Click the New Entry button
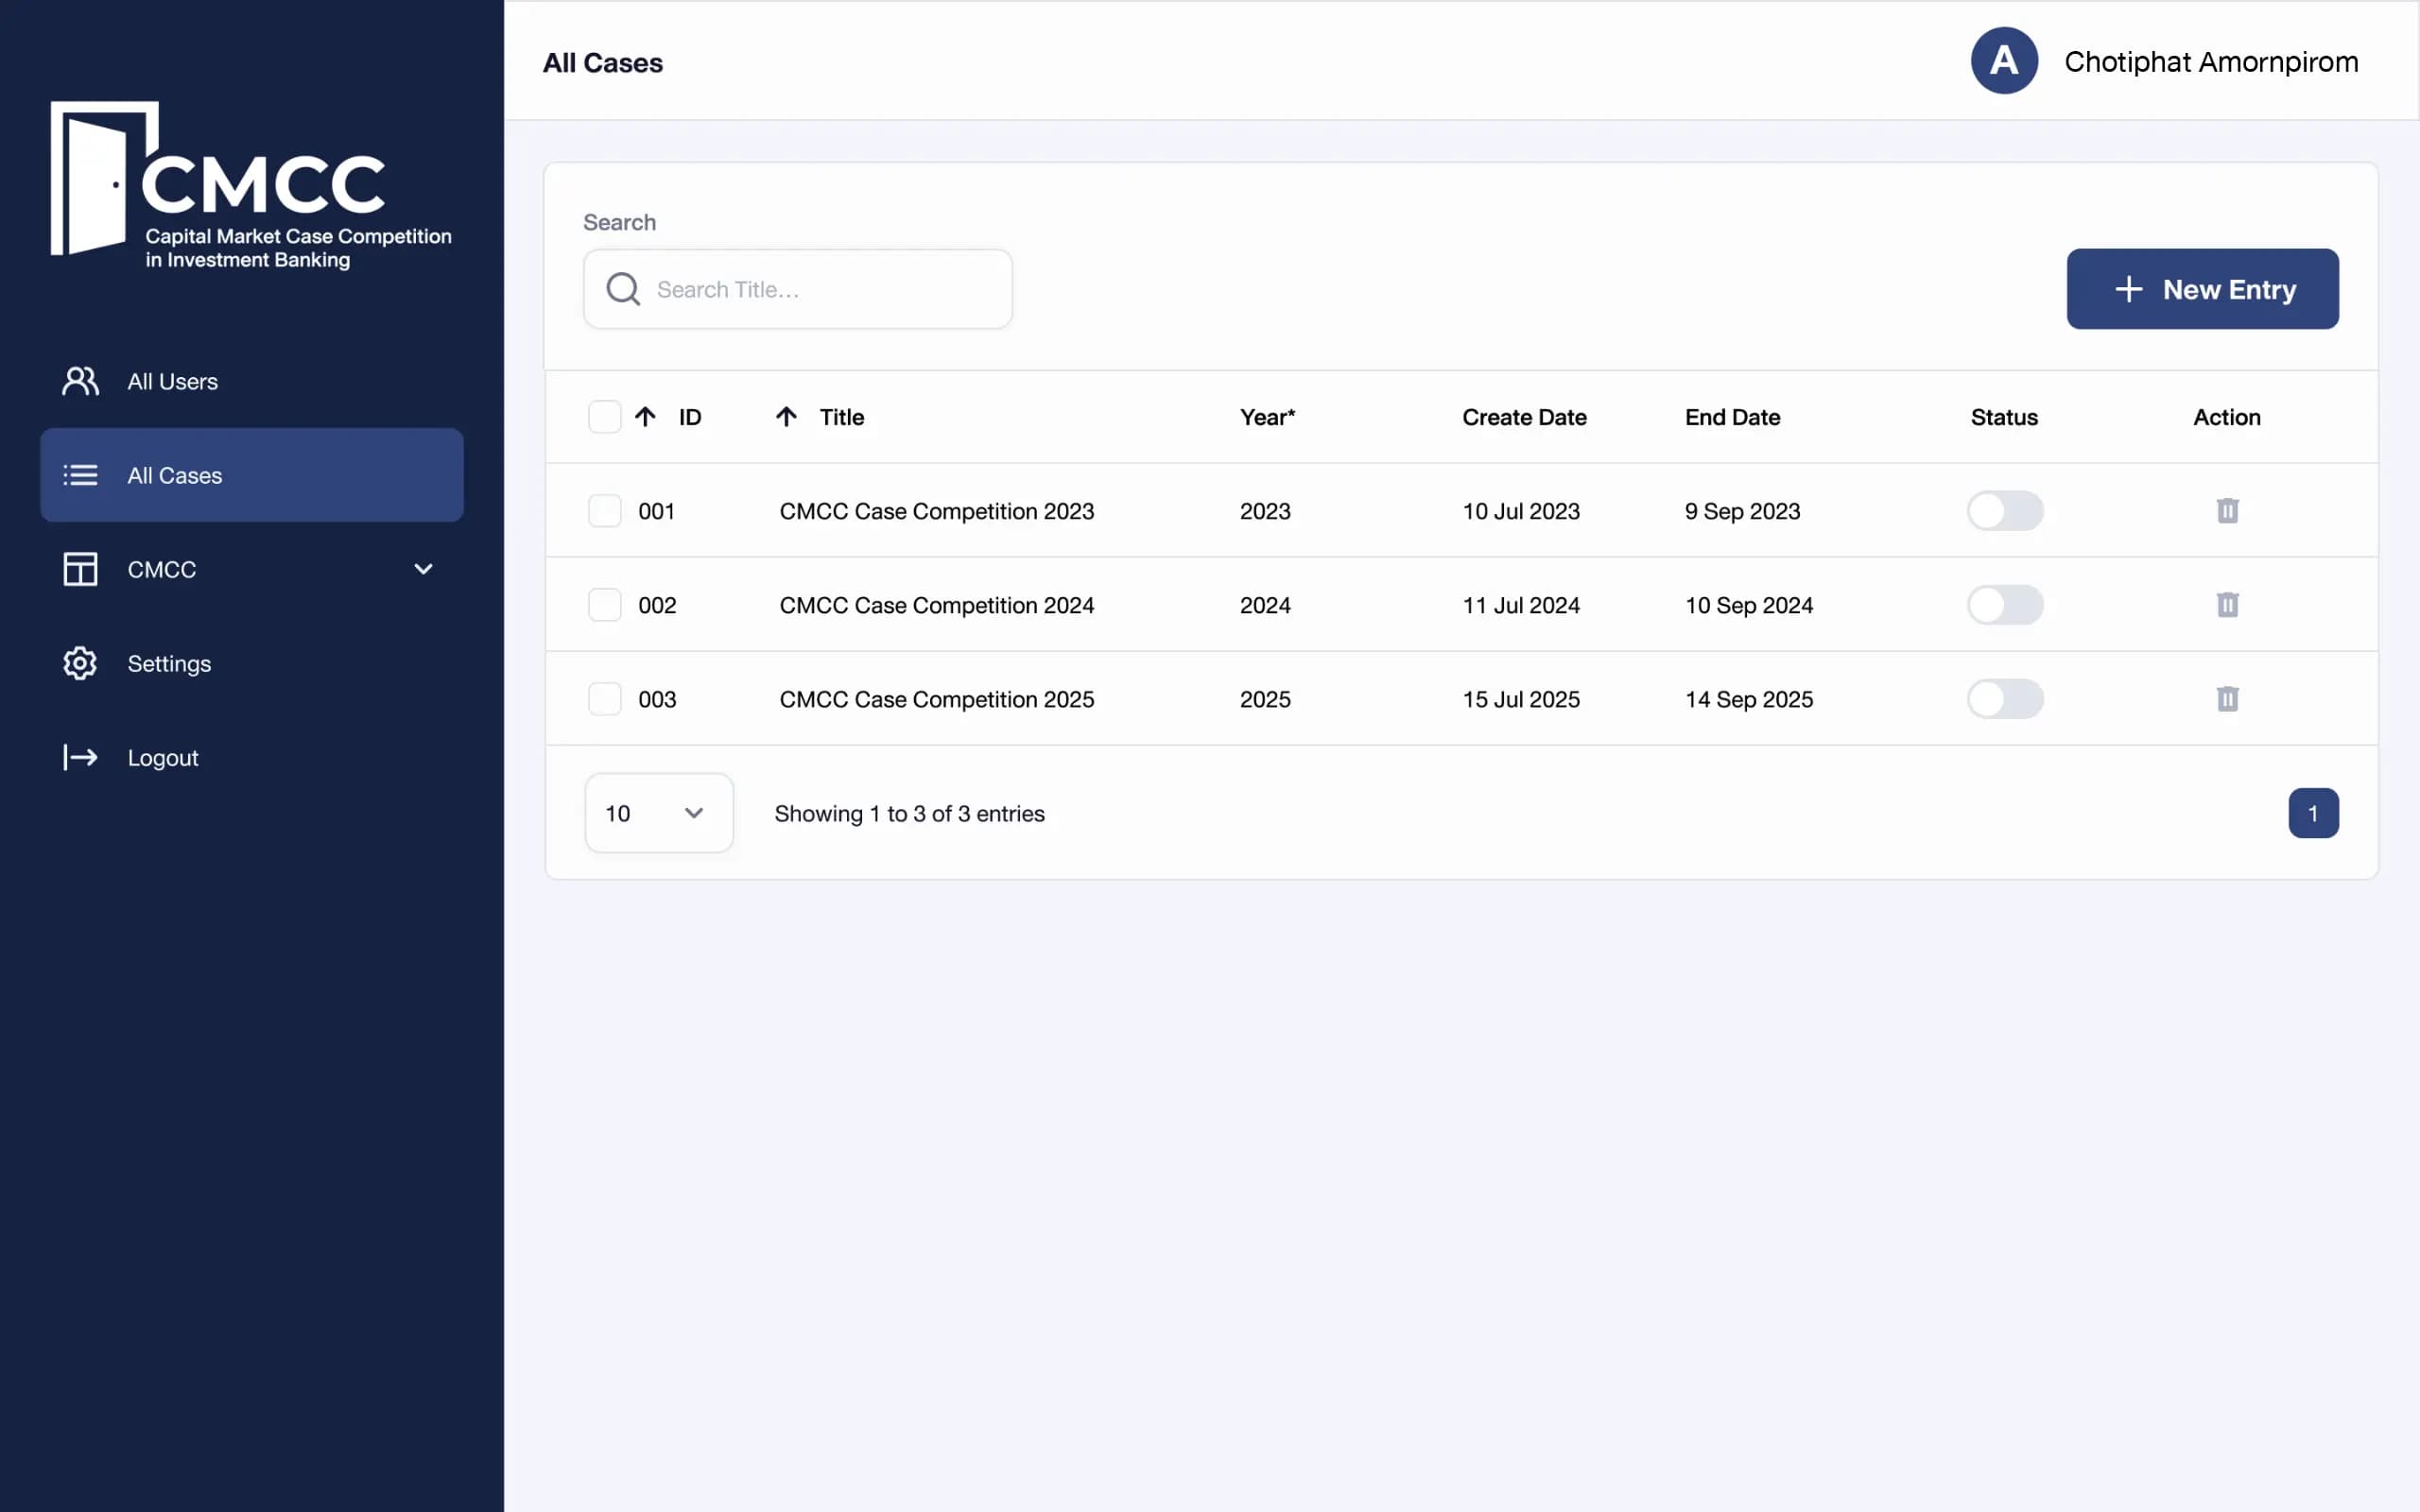 (2202, 289)
